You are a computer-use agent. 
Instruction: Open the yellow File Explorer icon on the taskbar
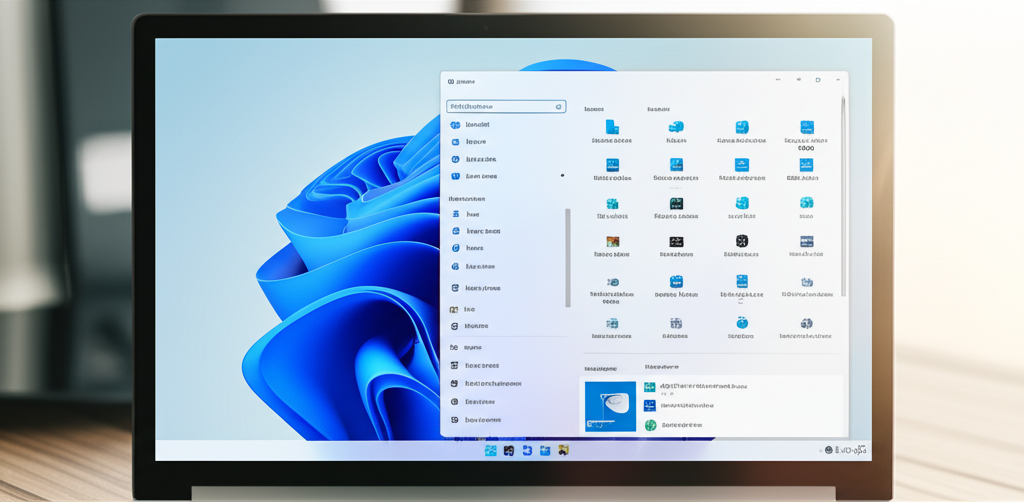(x=564, y=451)
